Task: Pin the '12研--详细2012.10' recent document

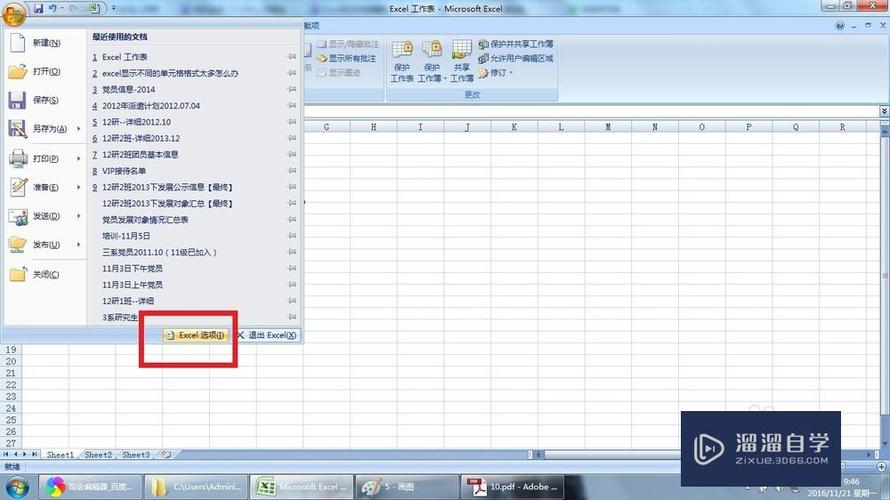Action: [292, 122]
